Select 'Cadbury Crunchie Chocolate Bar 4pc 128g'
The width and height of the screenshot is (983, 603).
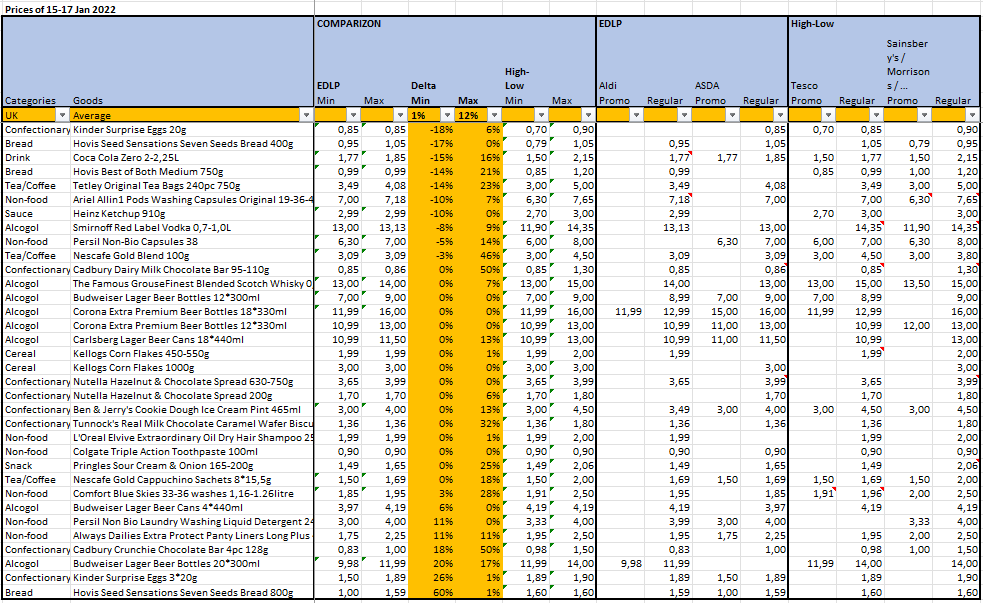[x=171, y=550]
